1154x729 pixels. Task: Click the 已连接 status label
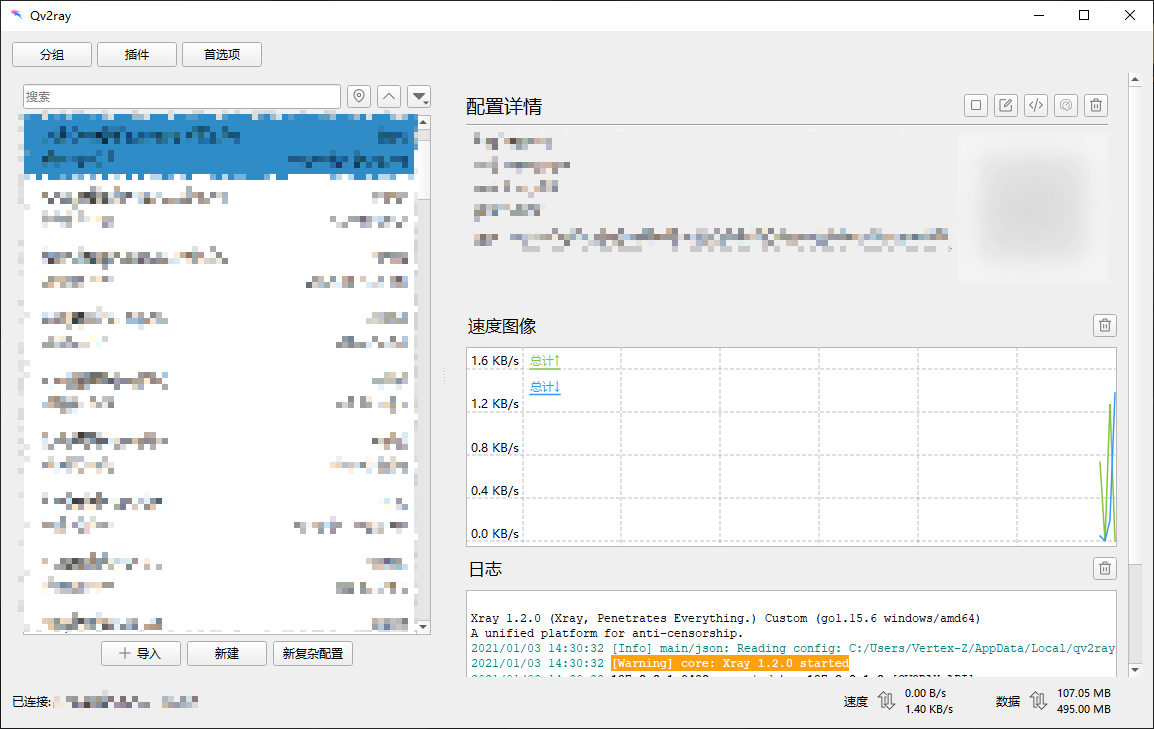(x=32, y=702)
